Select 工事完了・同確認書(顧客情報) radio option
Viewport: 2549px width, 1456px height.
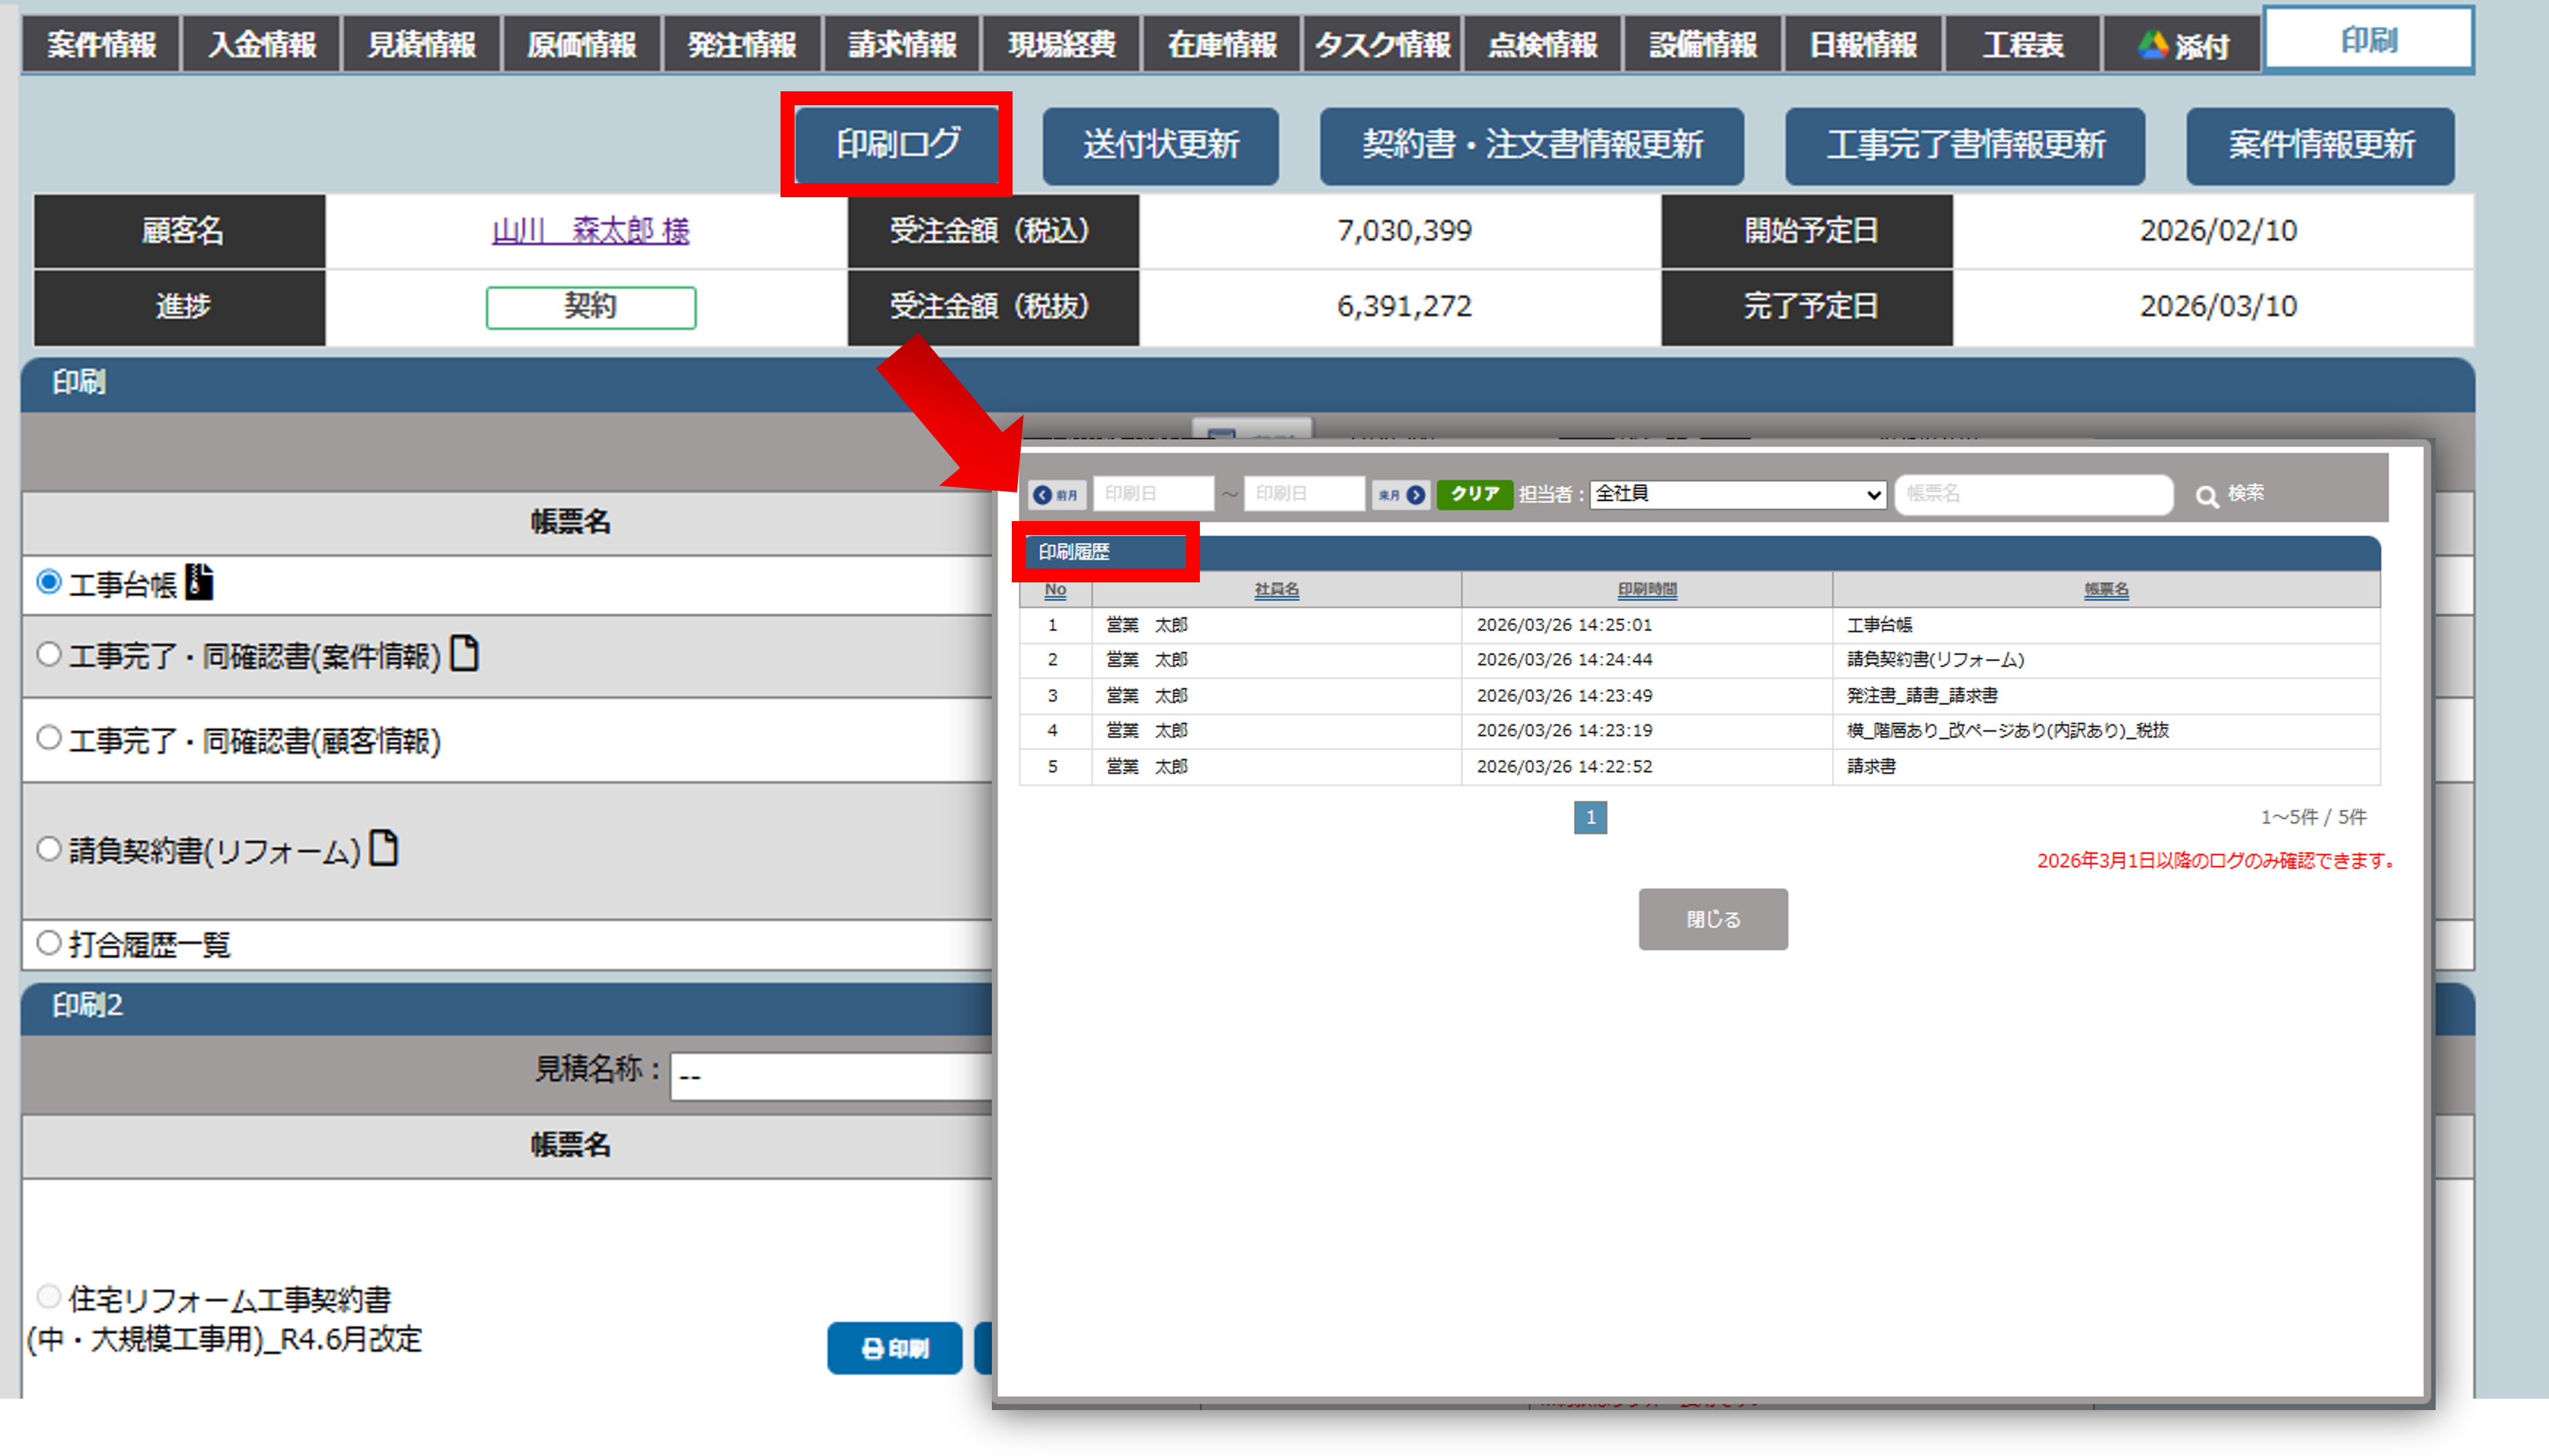point(49,738)
